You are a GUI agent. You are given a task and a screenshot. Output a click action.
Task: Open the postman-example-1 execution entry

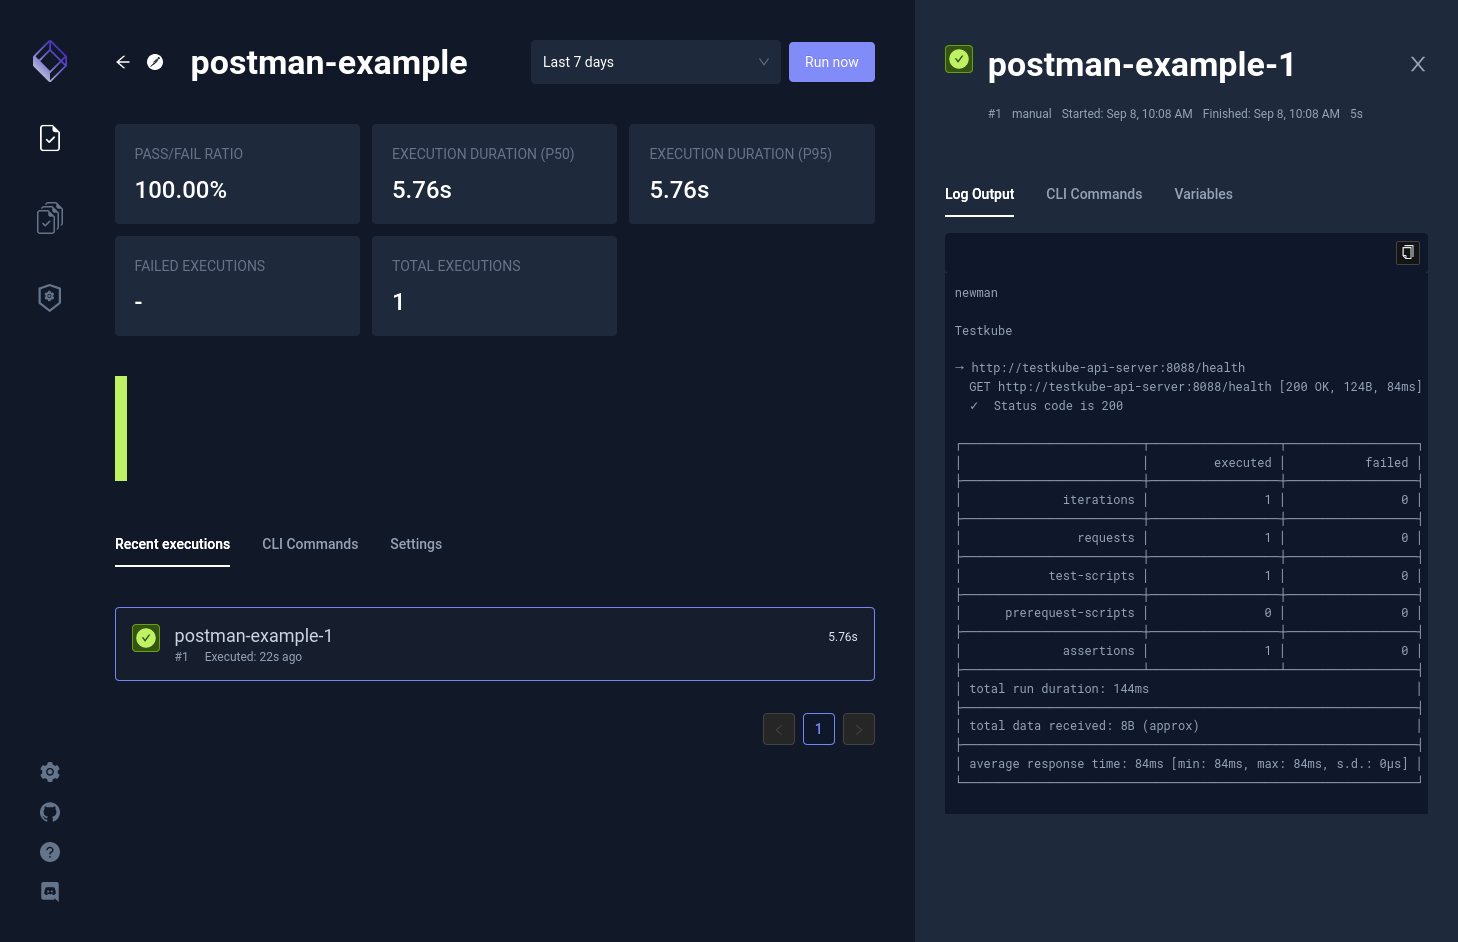click(495, 644)
